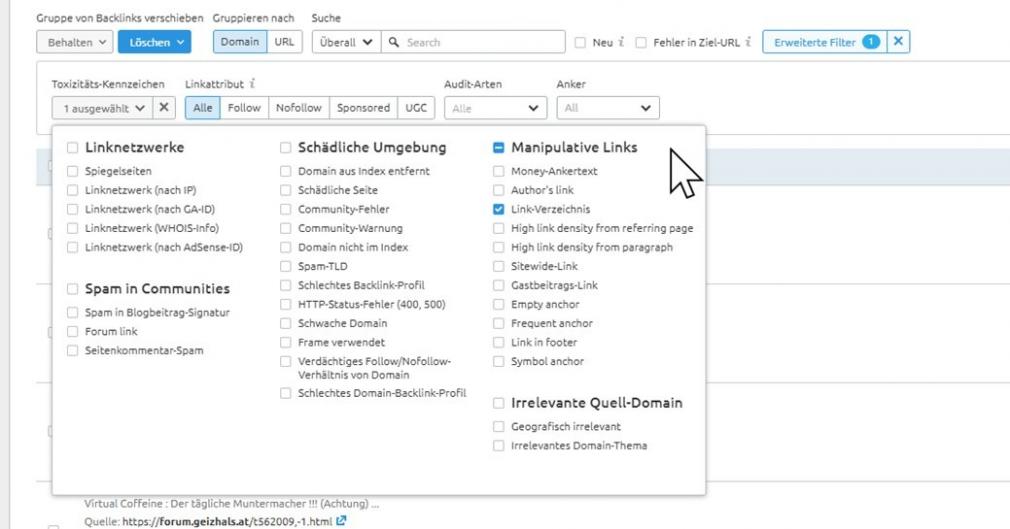The image size is (1010, 529).
Task: Toggle the Manipulative Links group checkbox
Action: [x=499, y=148]
